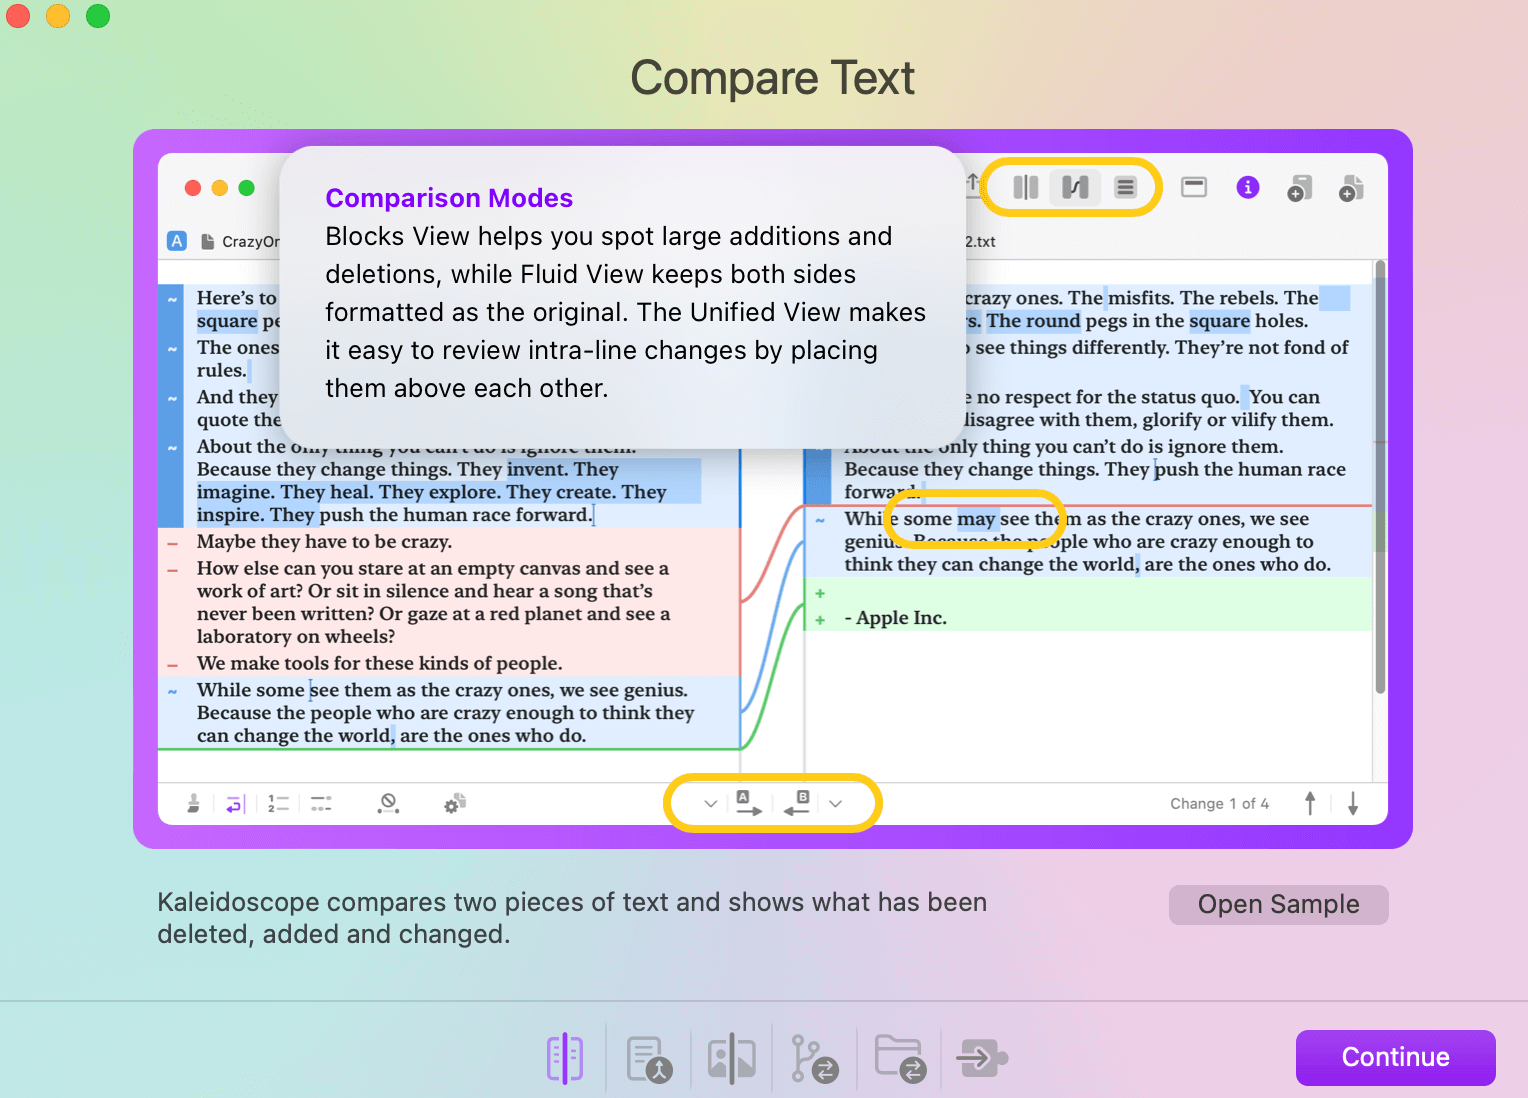Click copy B to left arrow icon
Screen dimensions: 1528x1098
(x=797, y=803)
